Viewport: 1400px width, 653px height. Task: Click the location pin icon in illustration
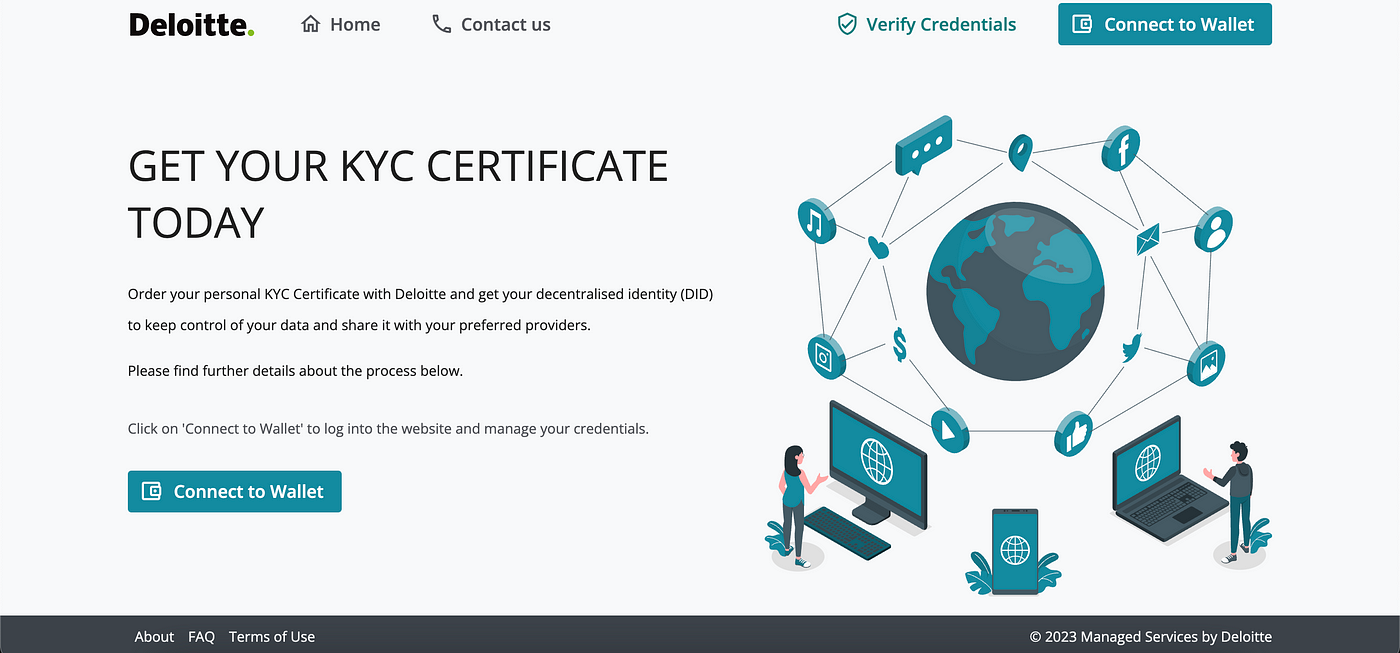1019,151
